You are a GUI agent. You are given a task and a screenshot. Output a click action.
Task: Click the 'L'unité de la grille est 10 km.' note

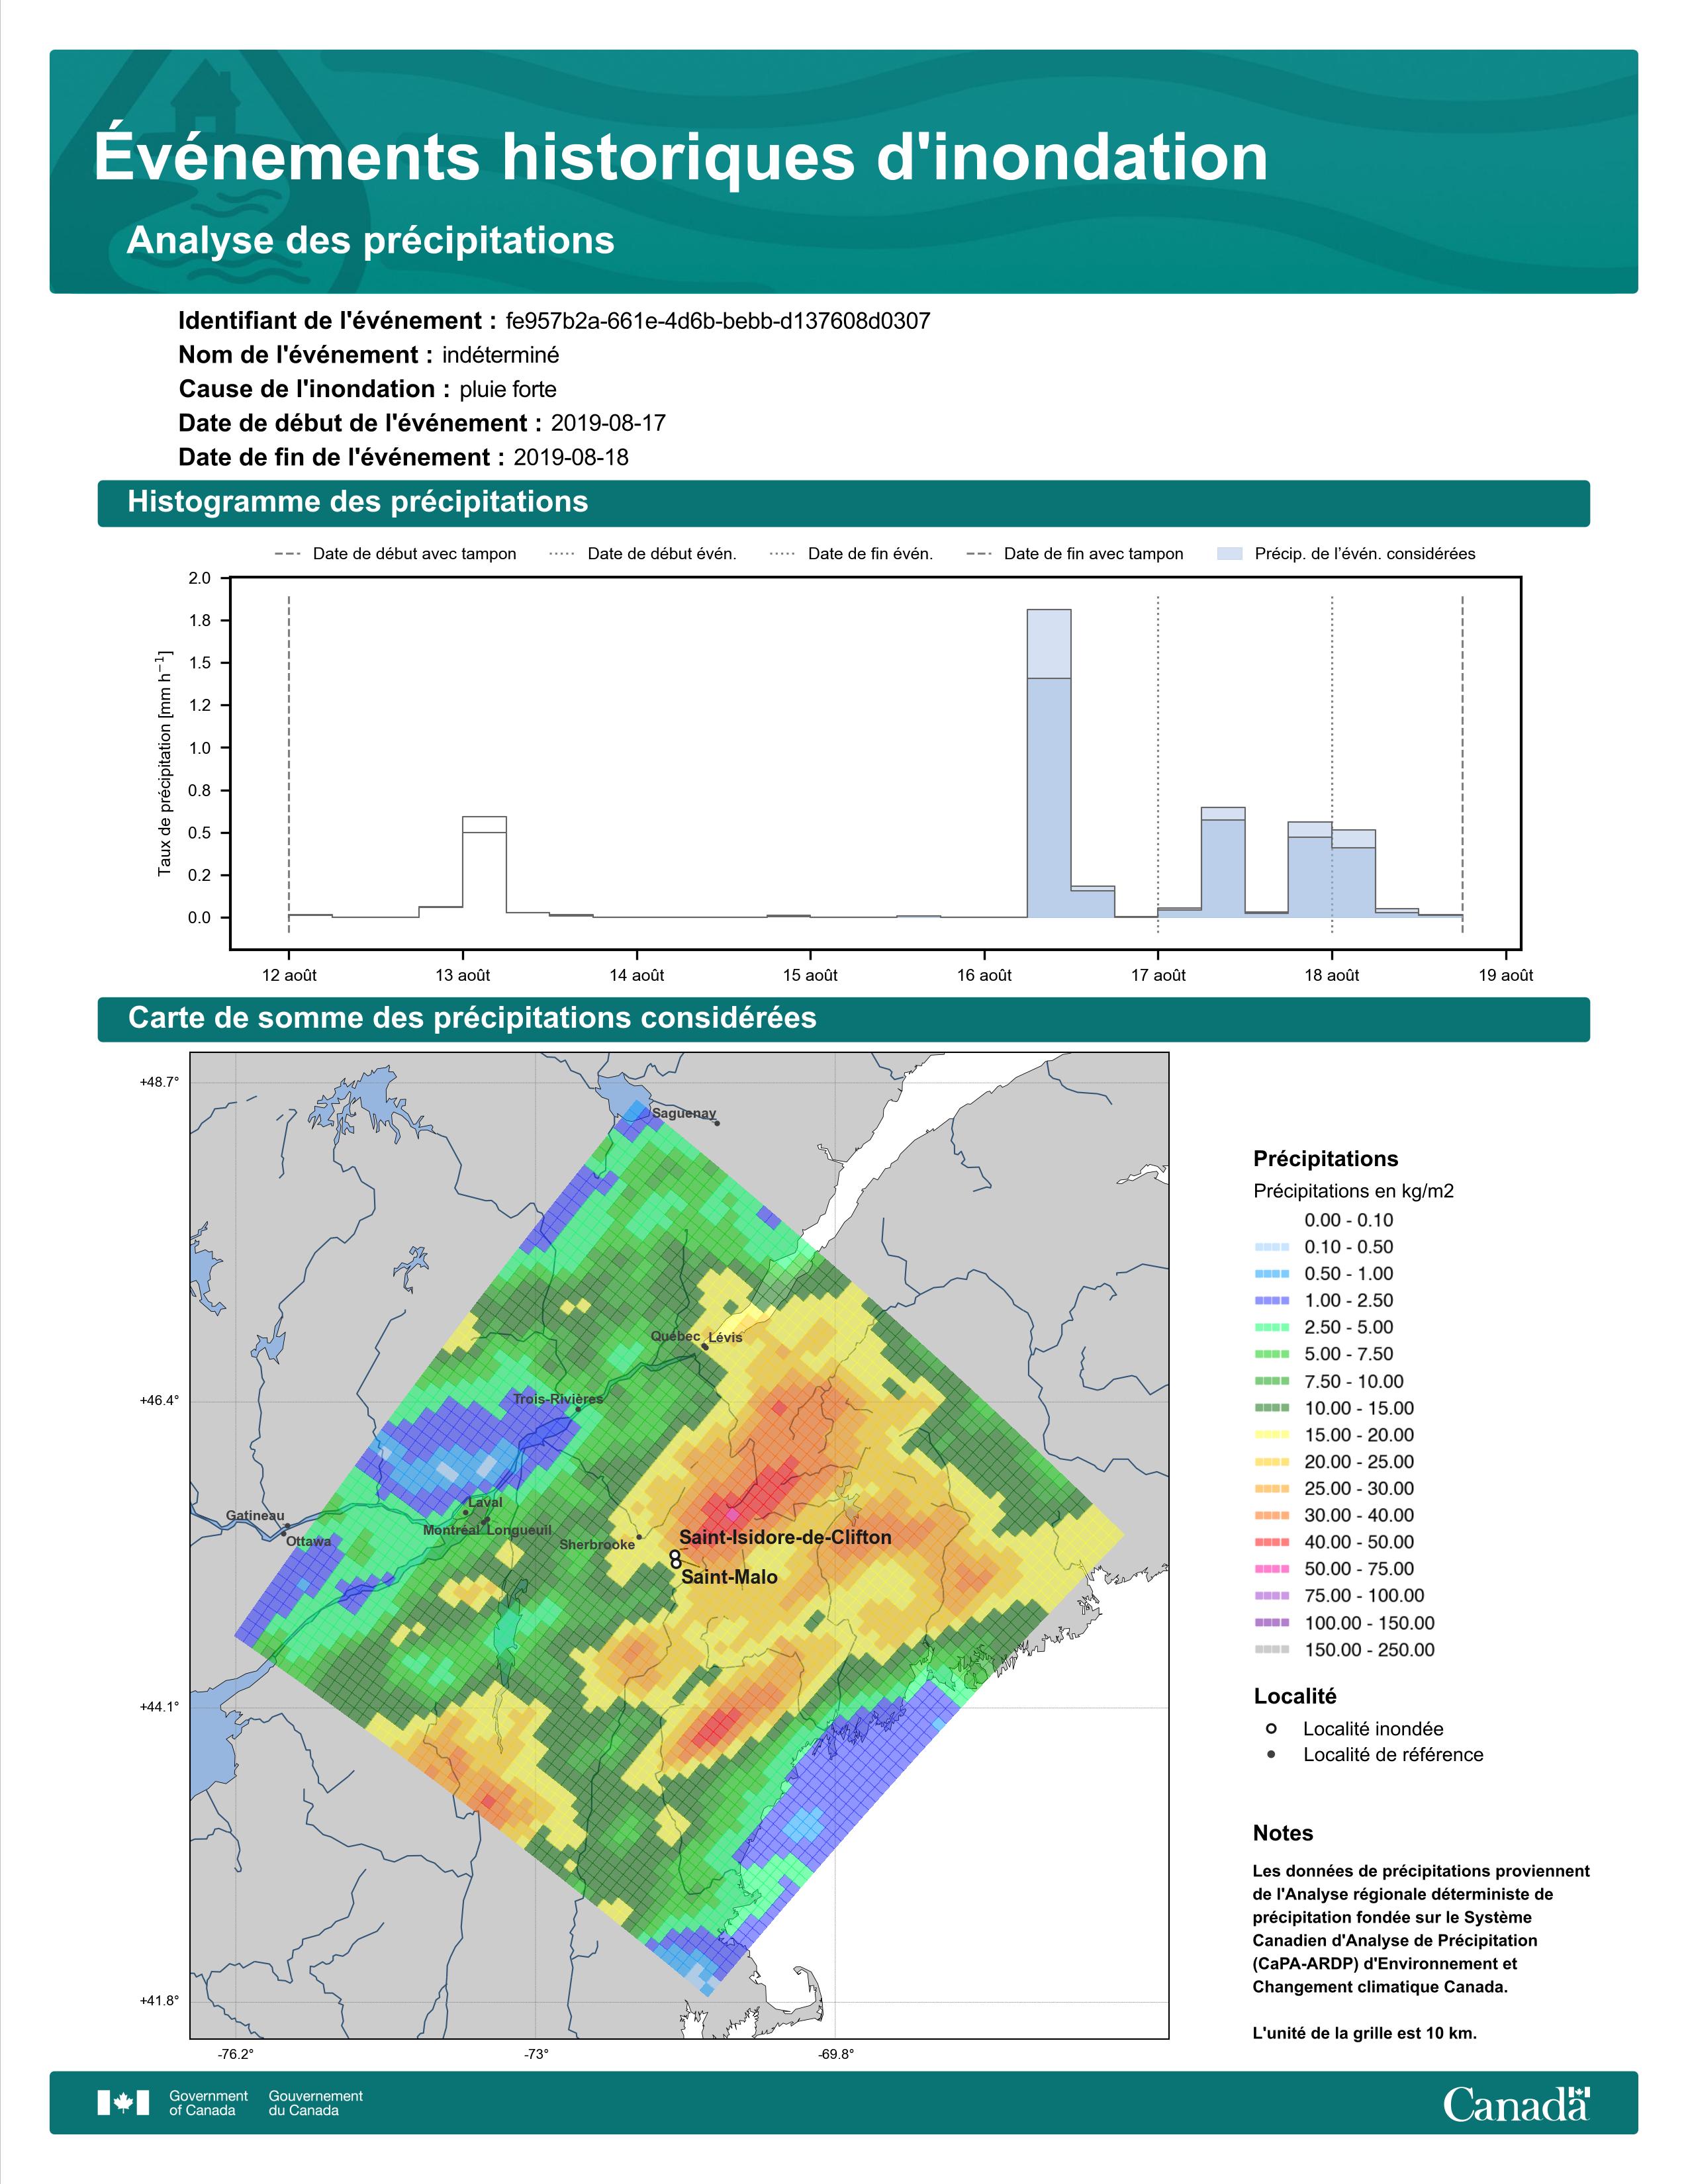[1365, 2033]
